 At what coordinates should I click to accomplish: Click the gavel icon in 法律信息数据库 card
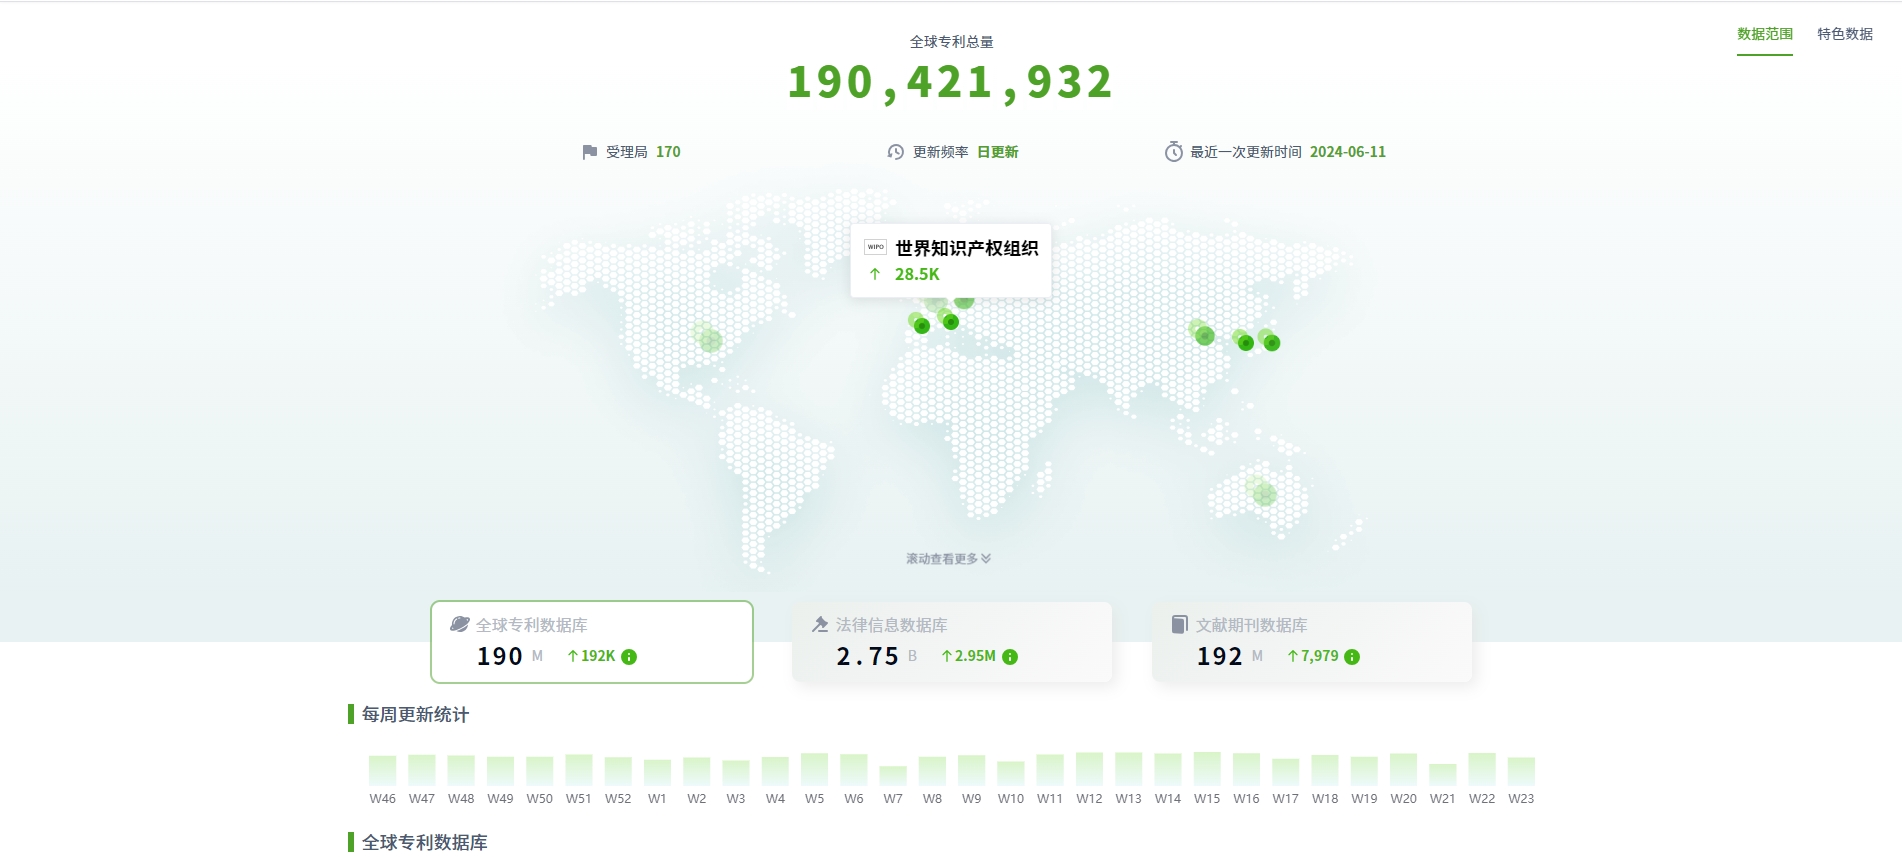click(x=820, y=624)
